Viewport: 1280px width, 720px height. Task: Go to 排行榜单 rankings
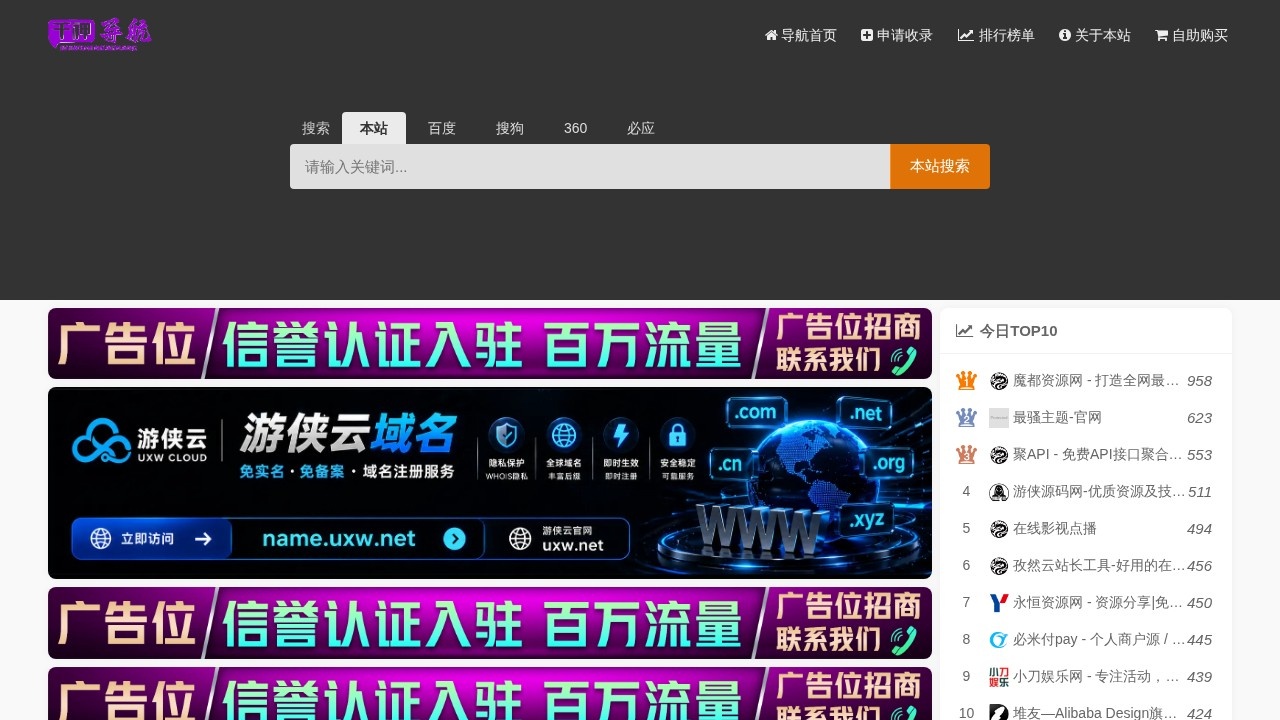(x=996, y=35)
